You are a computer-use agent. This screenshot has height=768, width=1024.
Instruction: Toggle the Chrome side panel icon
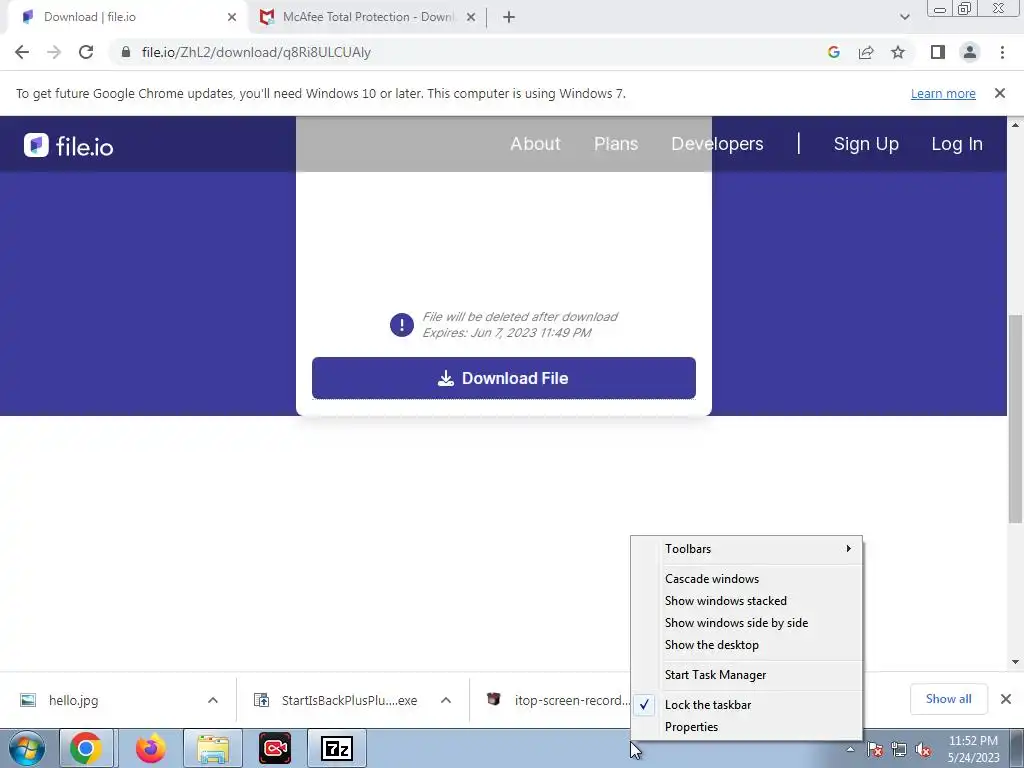938,52
